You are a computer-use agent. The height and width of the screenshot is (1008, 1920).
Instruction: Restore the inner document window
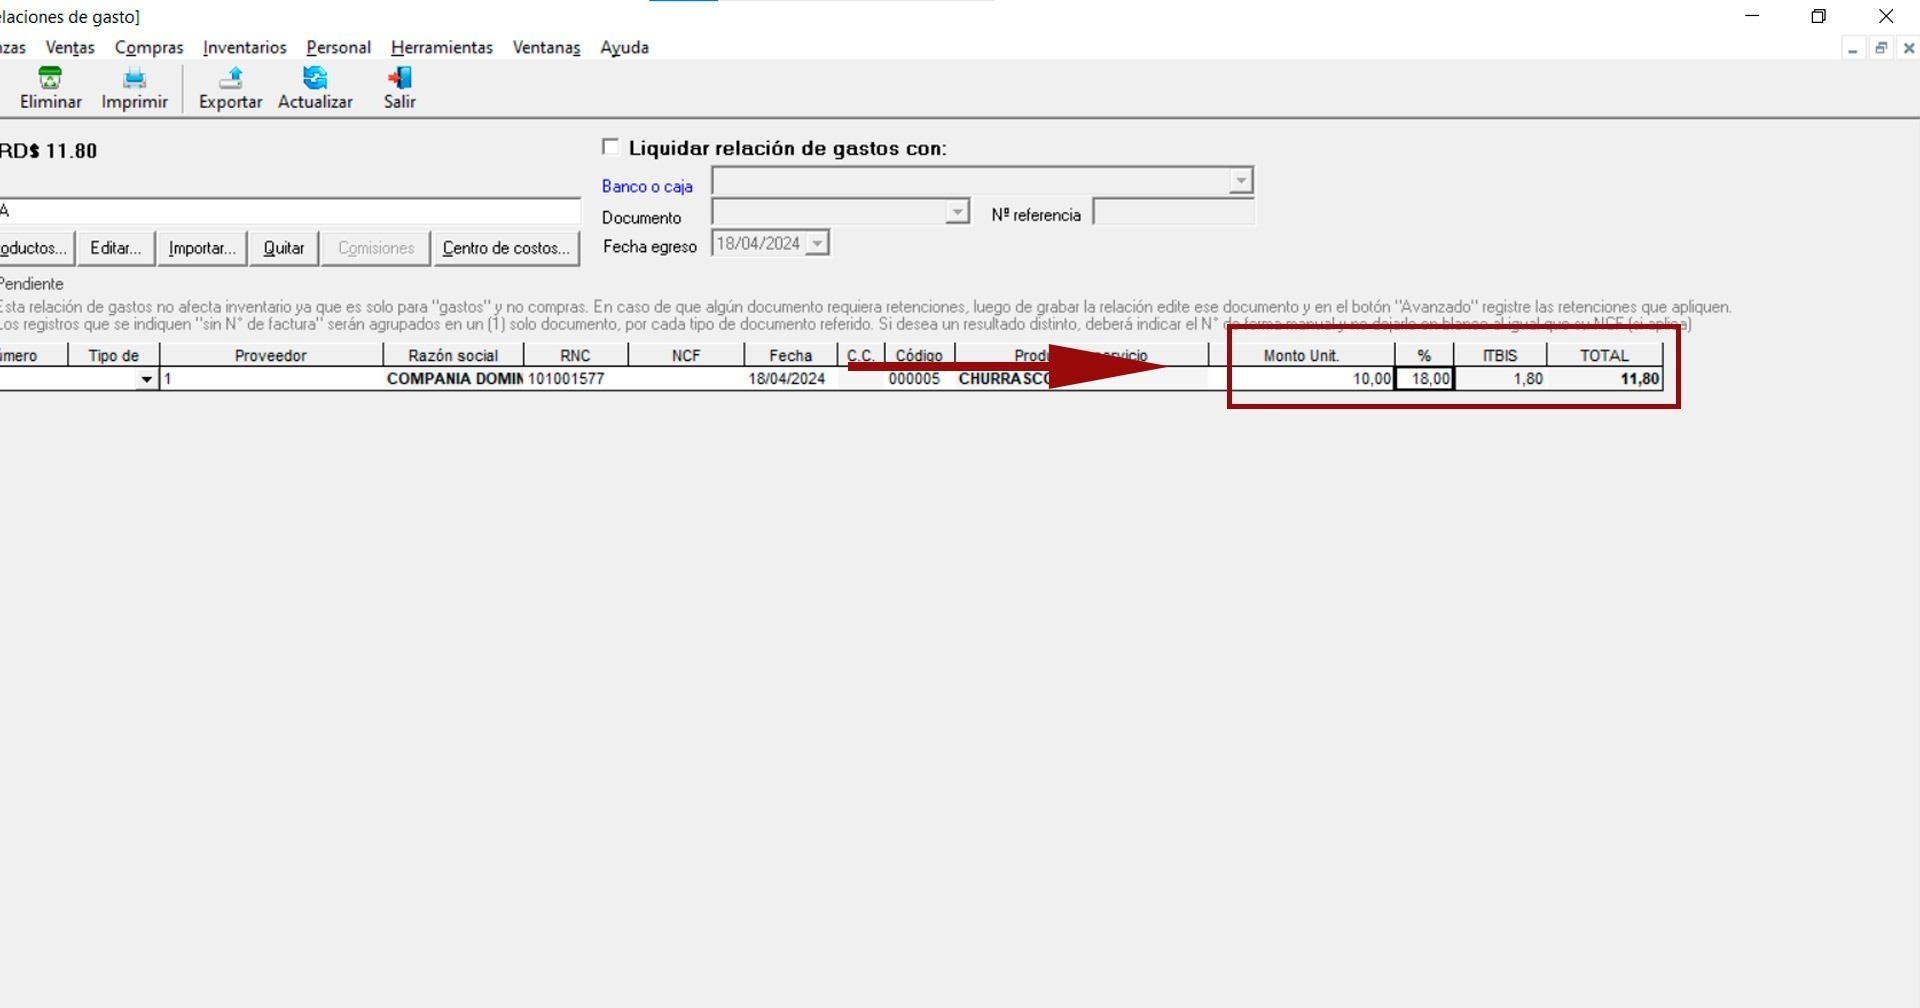1881,48
